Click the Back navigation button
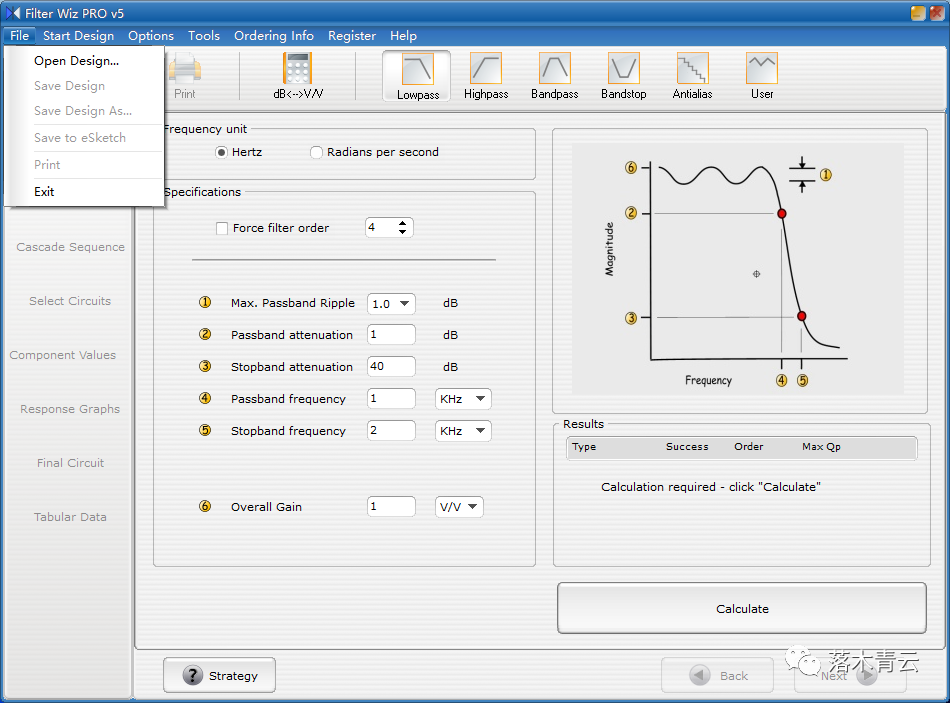The height and width of the screenshot is (703, 950). coord(717,675)
